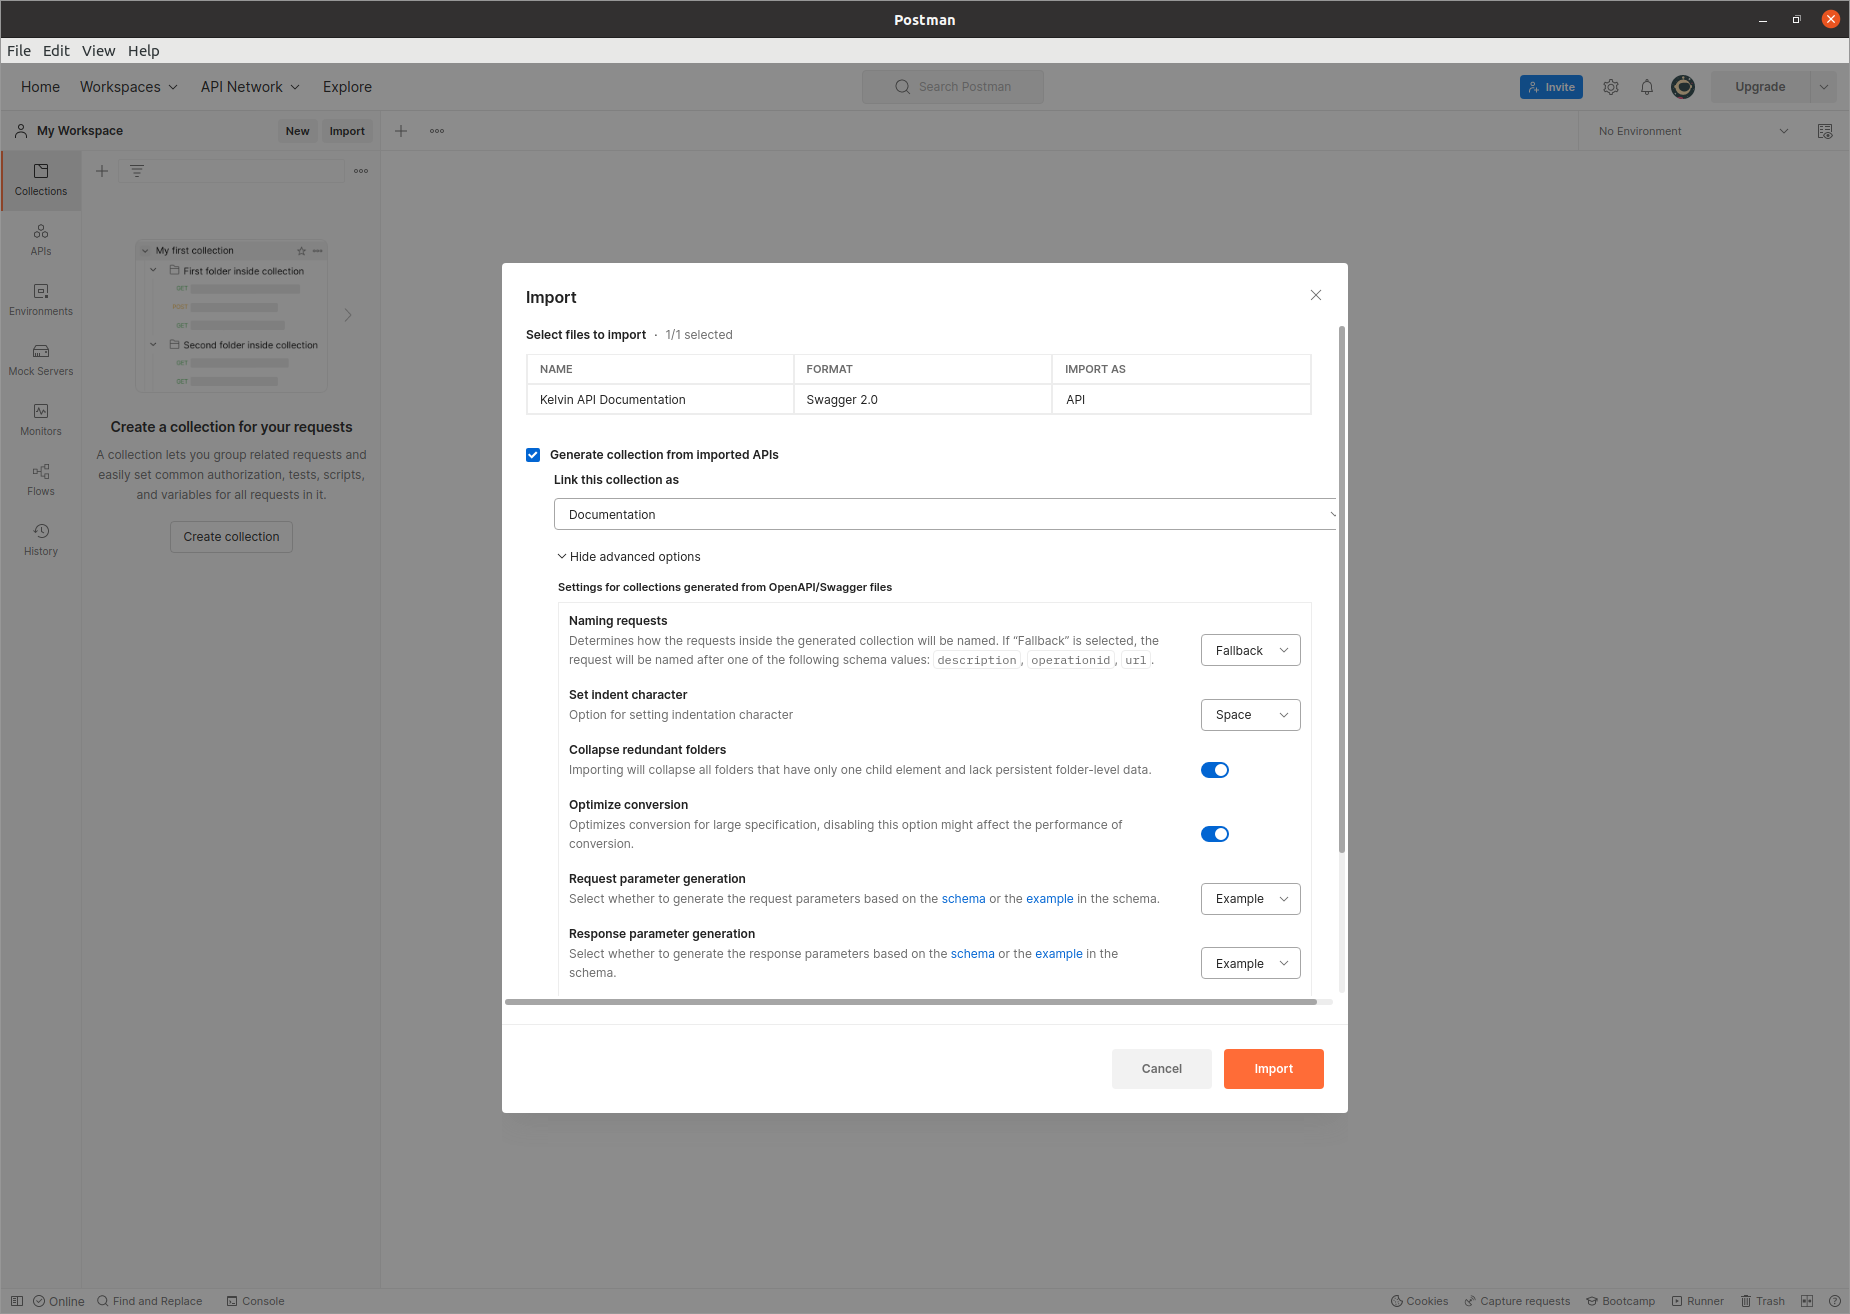The image size is (1850, 1314).
Task: Switch to the Explore tab
Action: 347,87
